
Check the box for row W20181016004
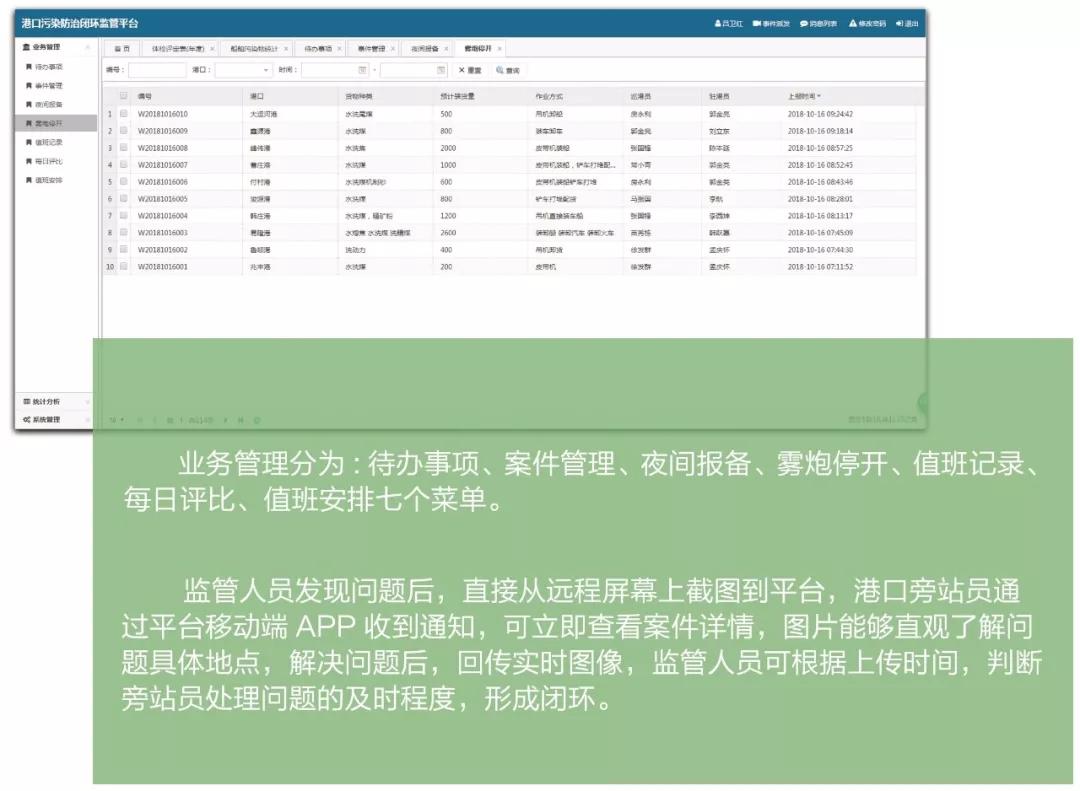(124, 216)
